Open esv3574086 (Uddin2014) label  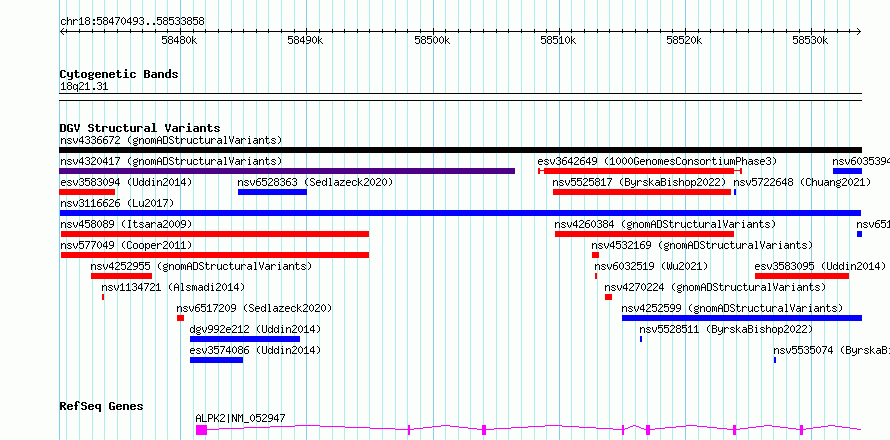[x=255, y=350]
